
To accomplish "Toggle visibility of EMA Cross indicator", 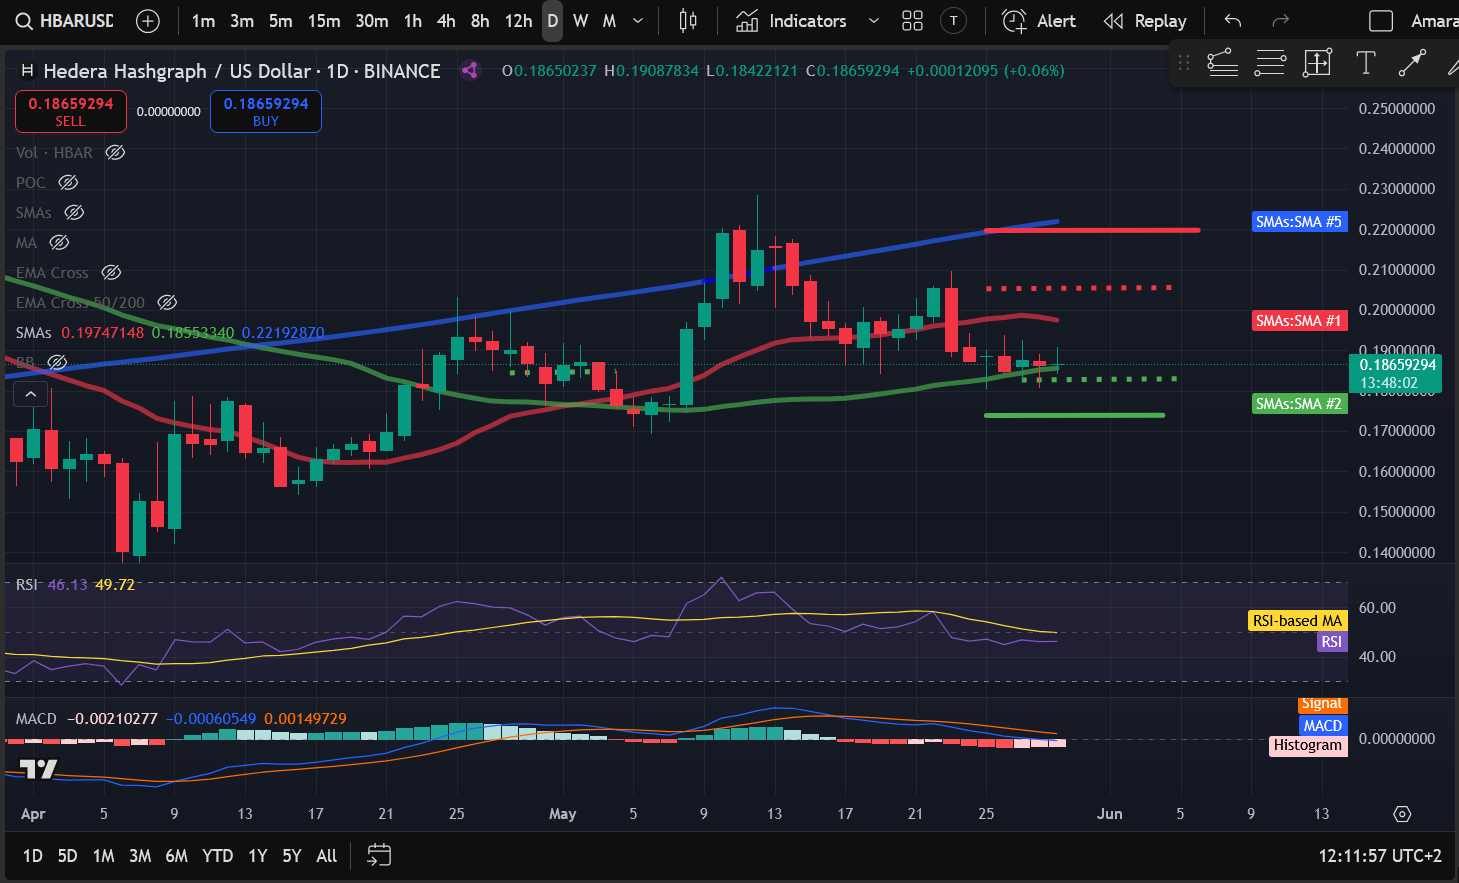I will (111, 272).
